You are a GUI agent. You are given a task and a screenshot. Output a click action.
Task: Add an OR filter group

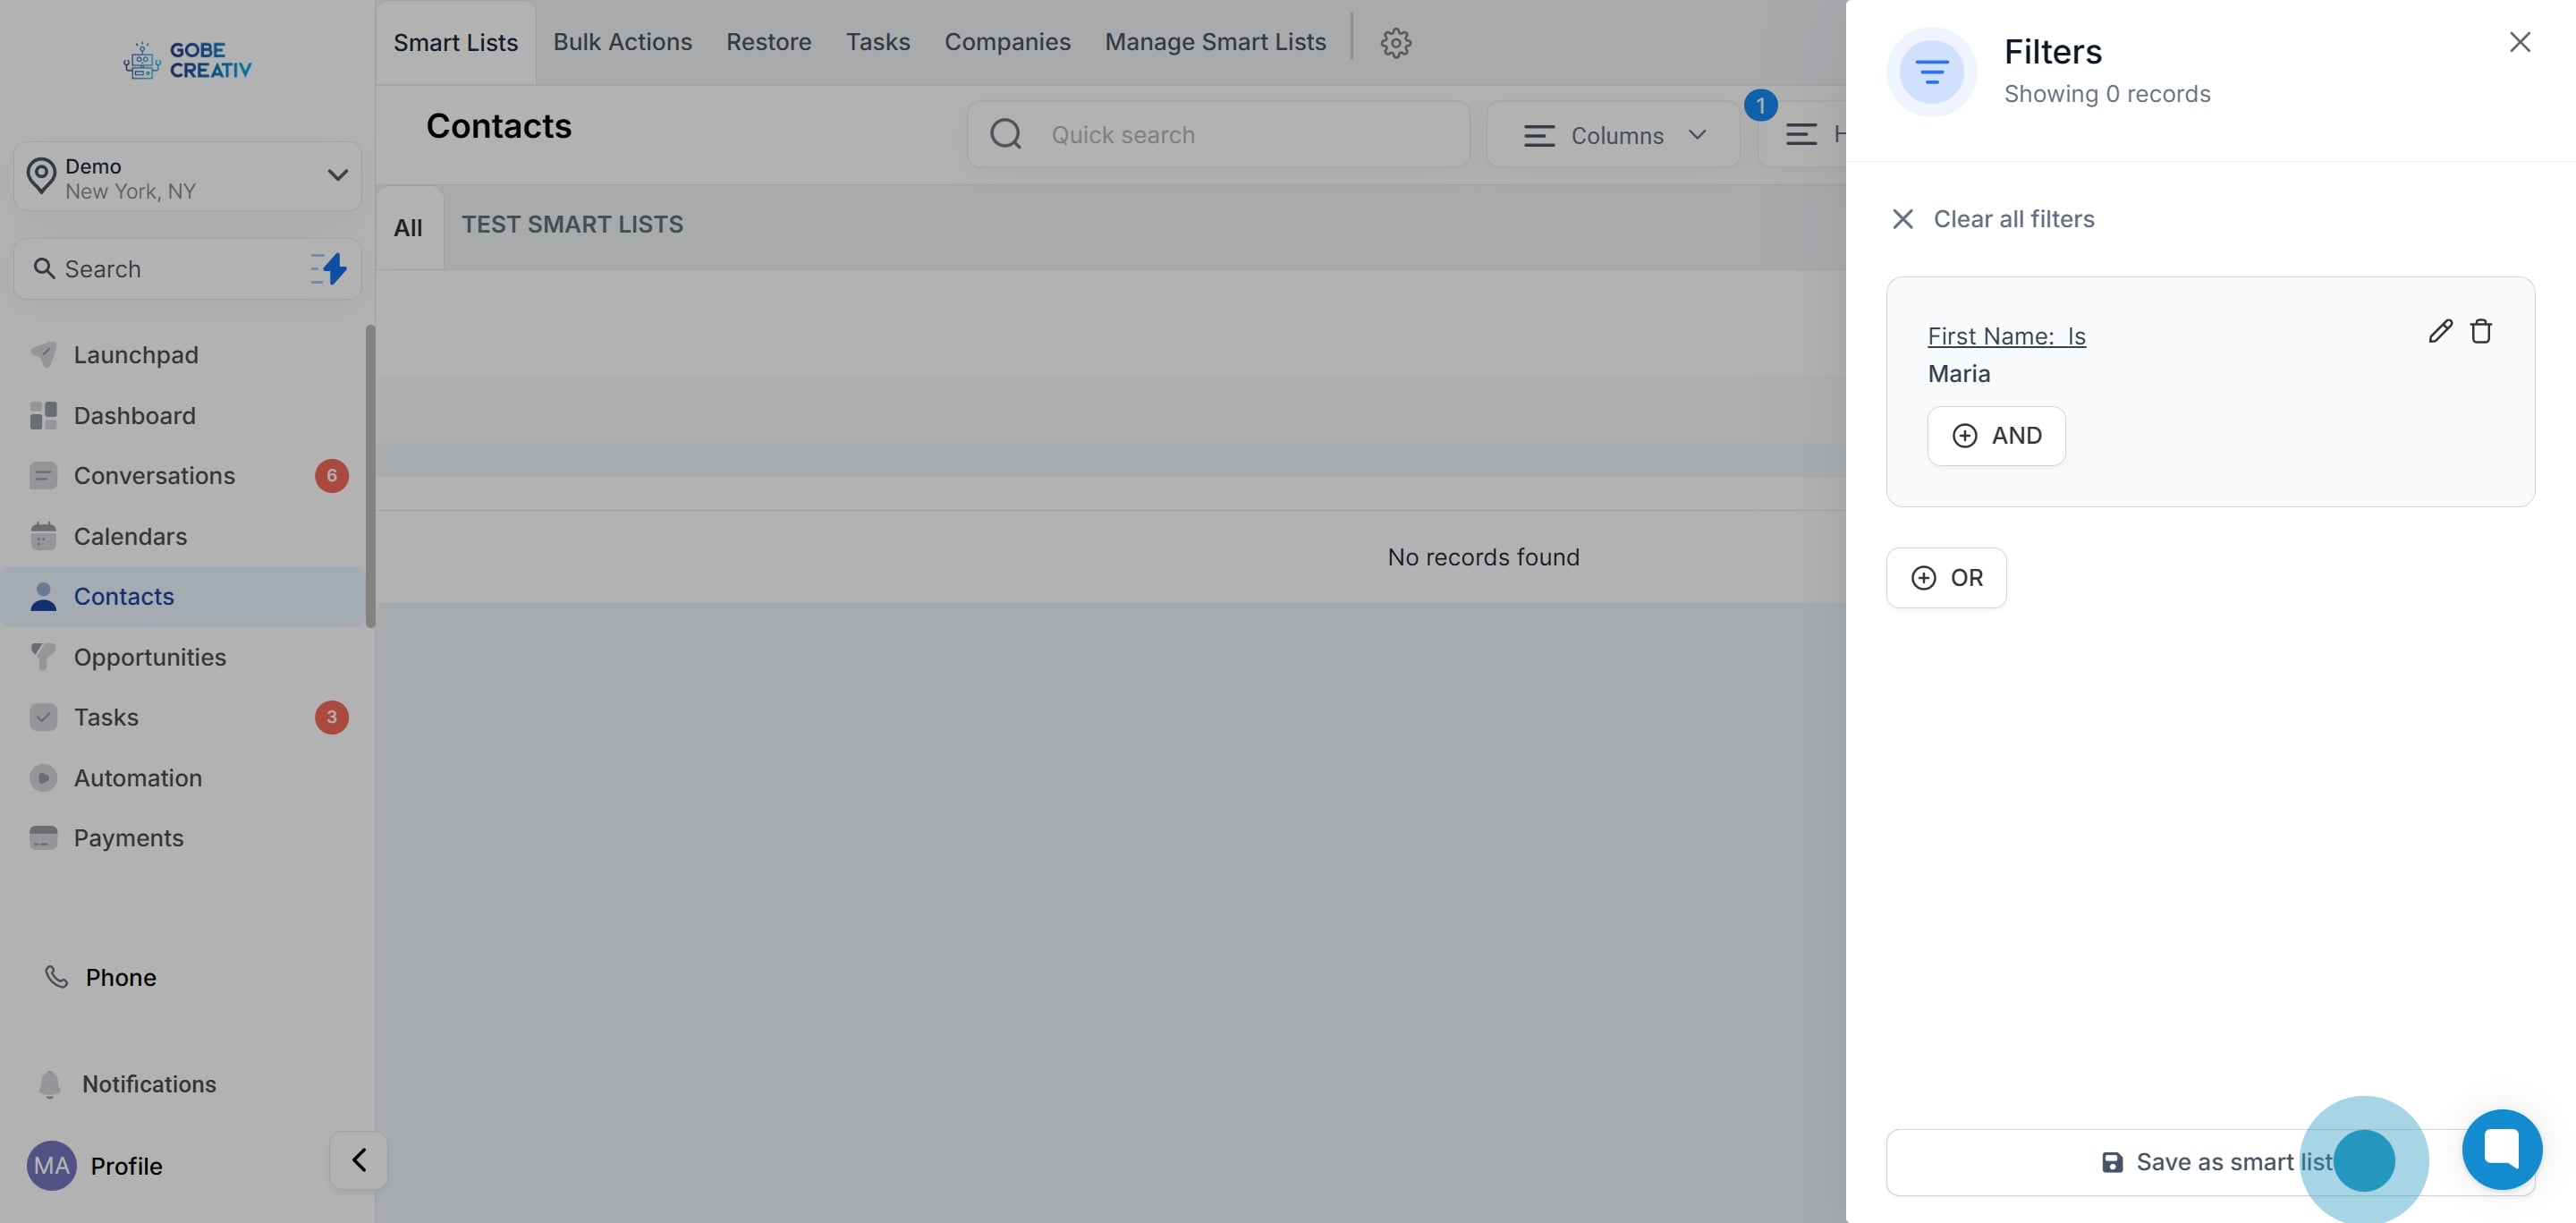pos(1946,578)
